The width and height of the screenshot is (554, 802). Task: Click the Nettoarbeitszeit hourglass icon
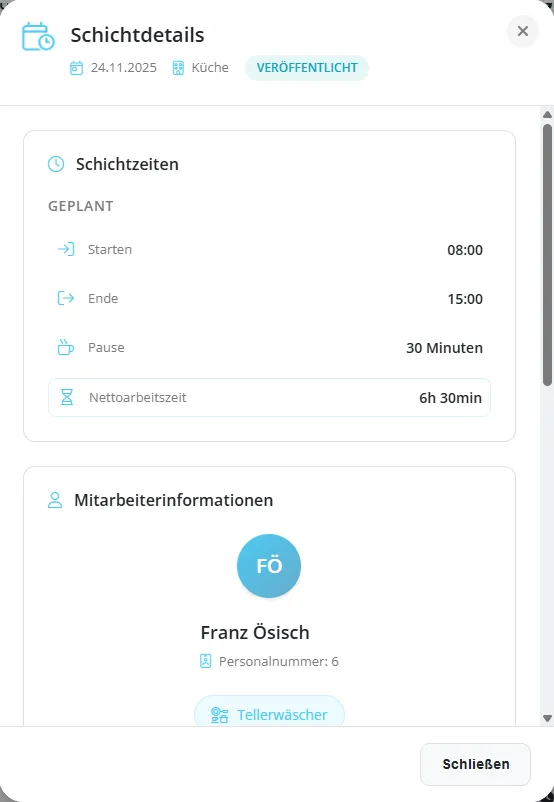point(67,397)
